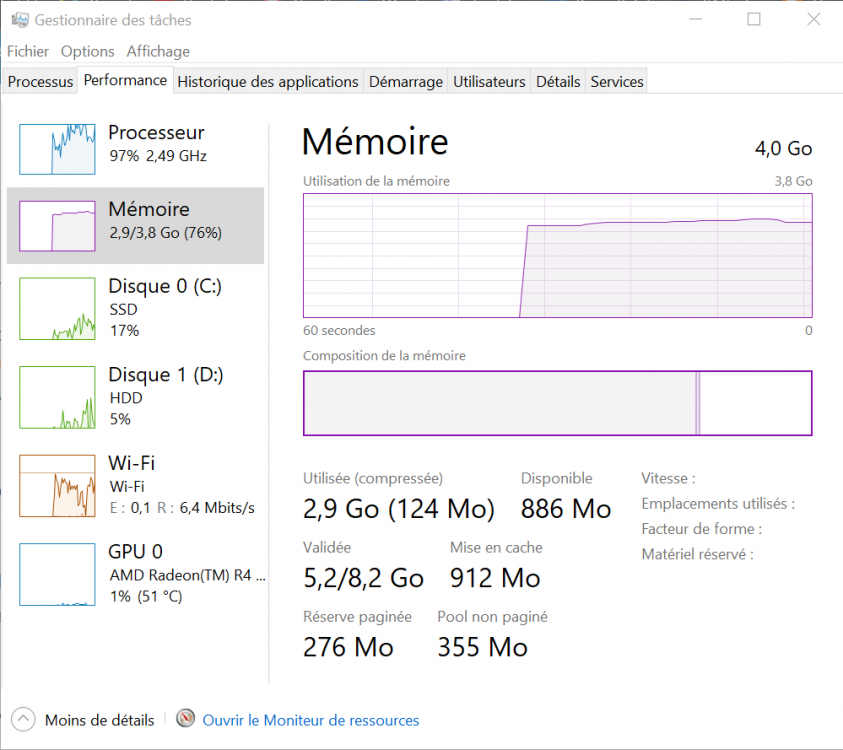Screen dimensions: 843x750
Task: Show GPU 0 AMD Radeon graph
Action: pos(58,574)
